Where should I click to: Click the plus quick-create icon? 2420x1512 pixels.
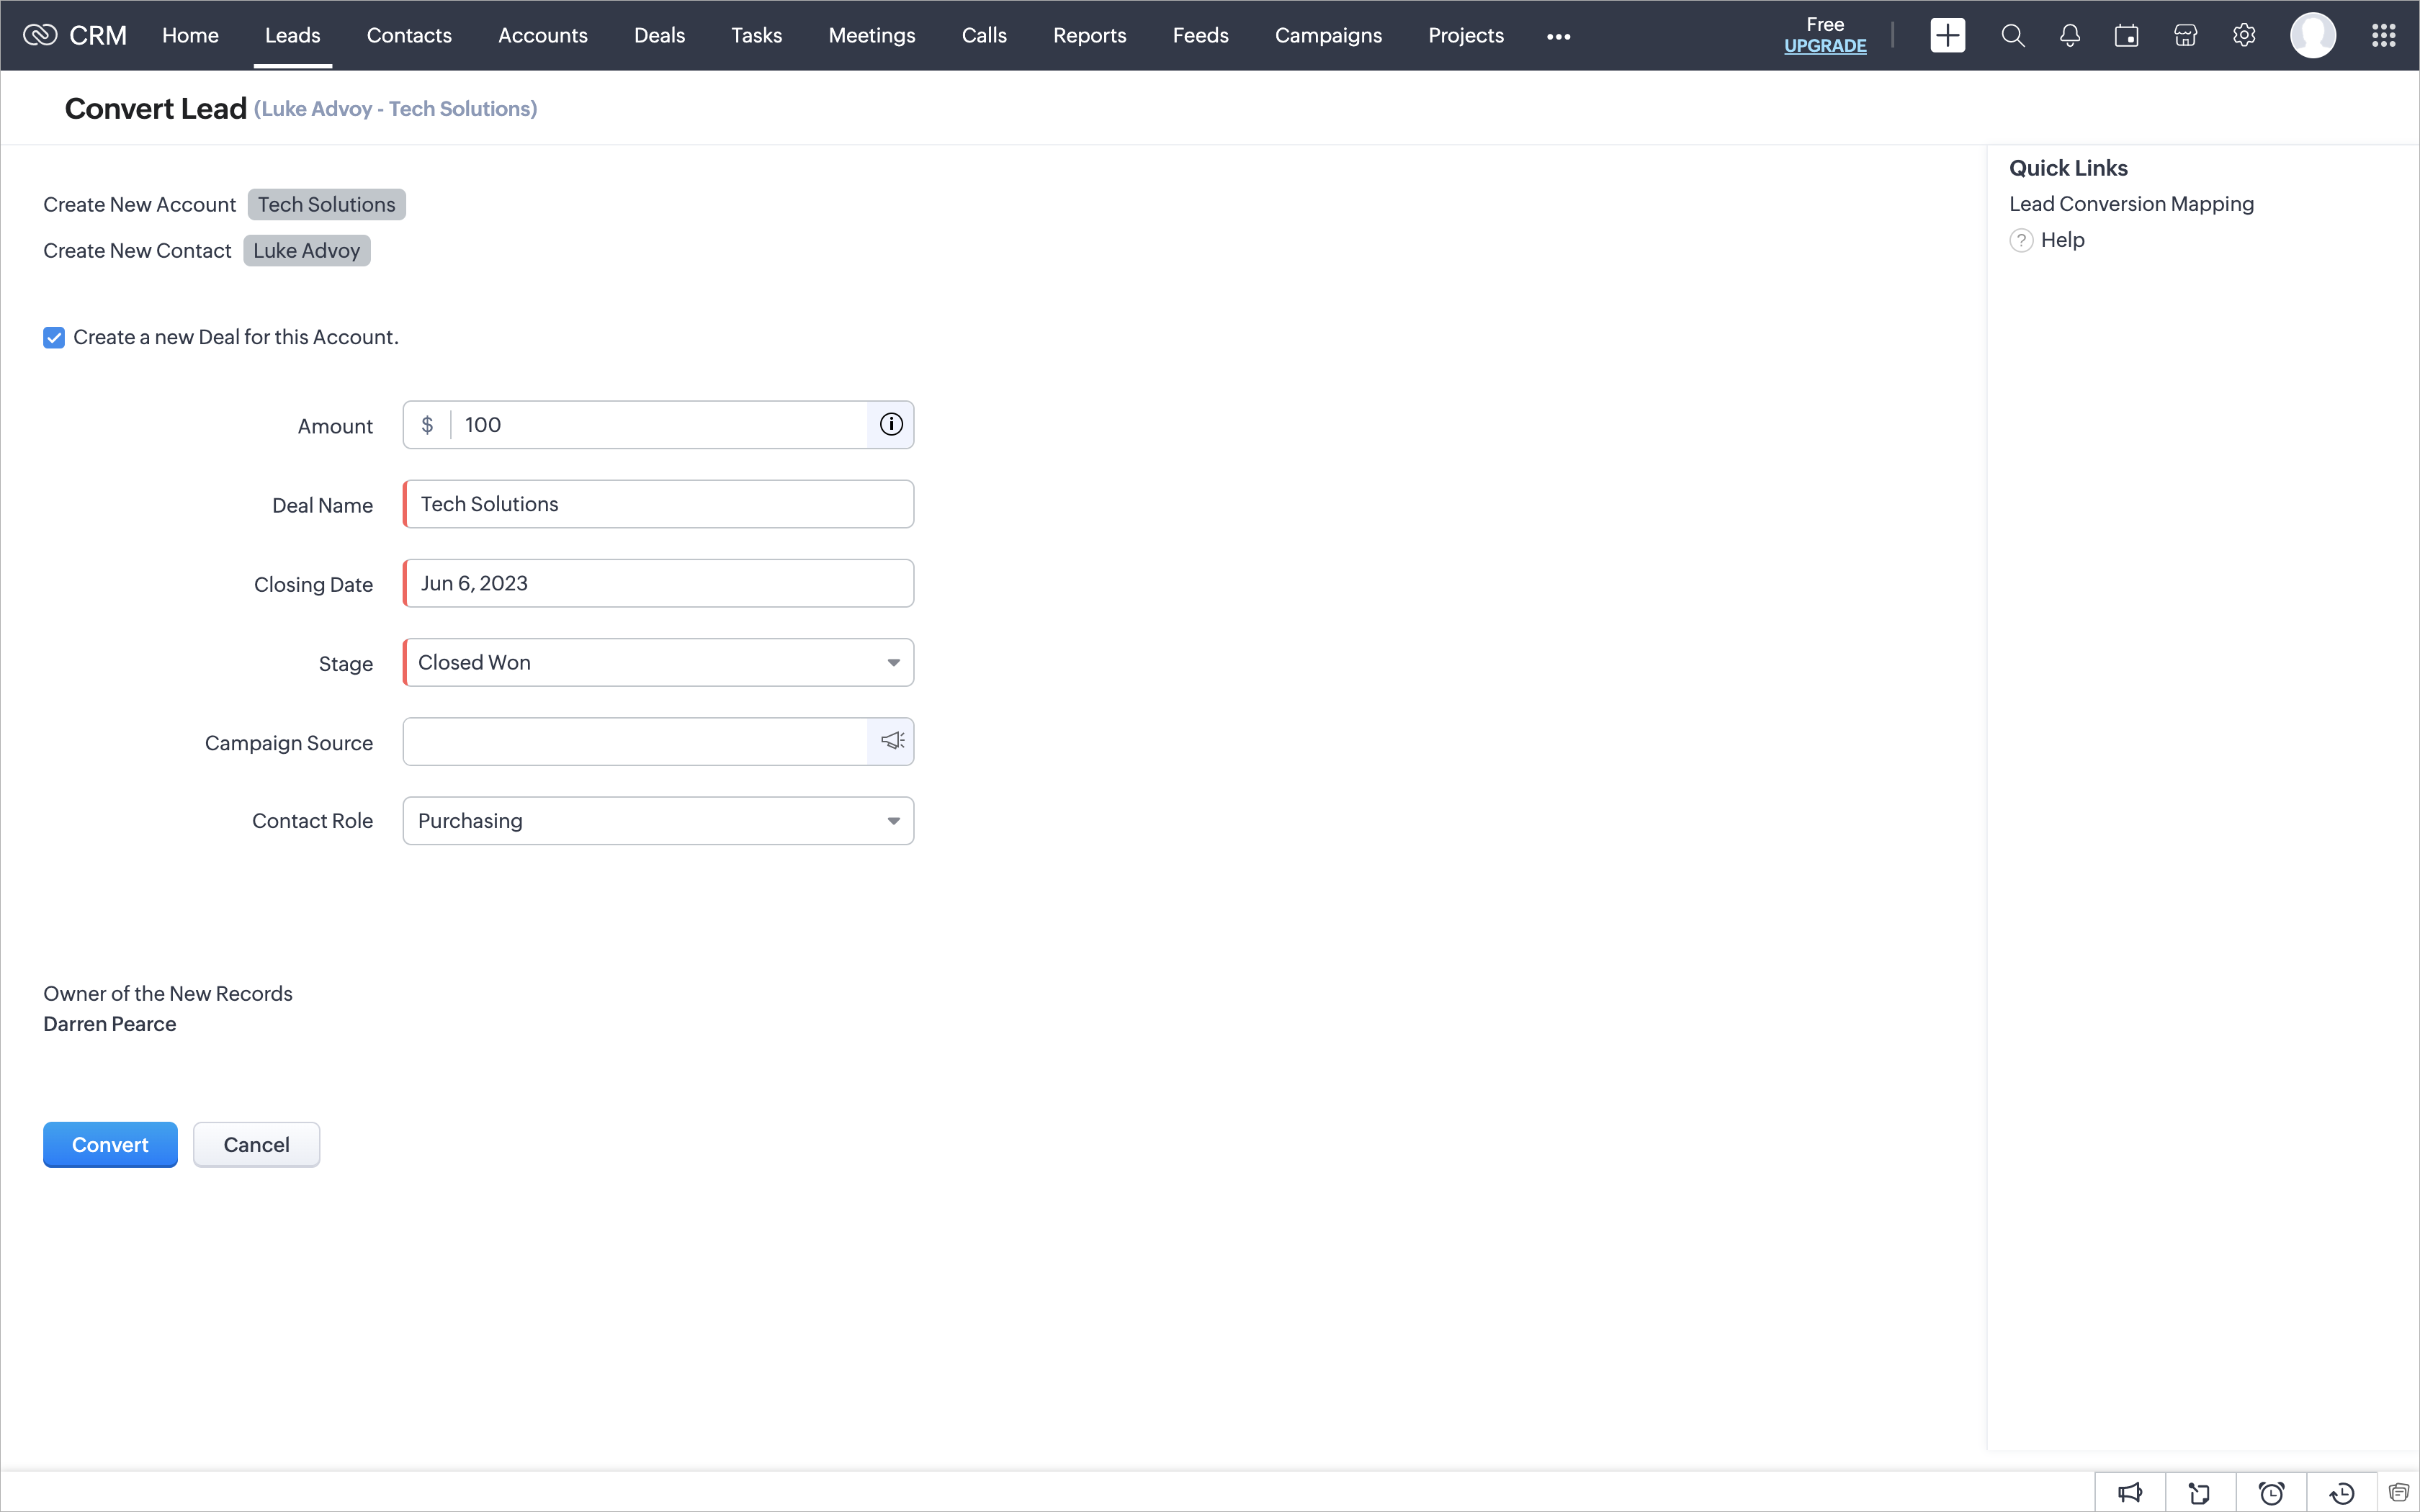(1947, 36)
